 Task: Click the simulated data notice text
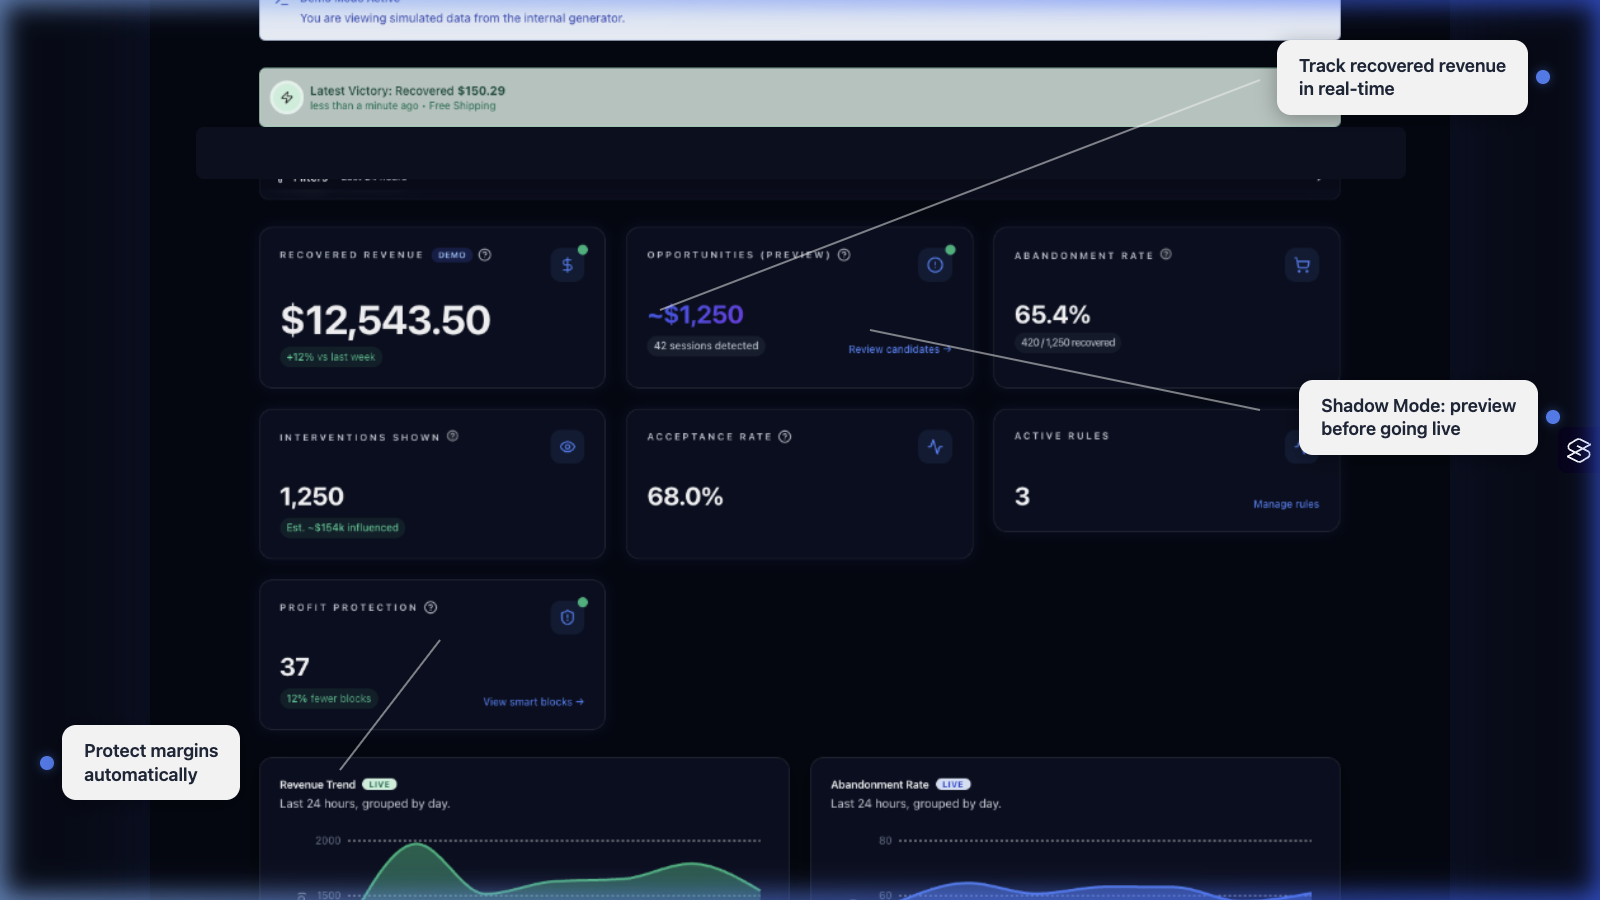pos(462,18)
